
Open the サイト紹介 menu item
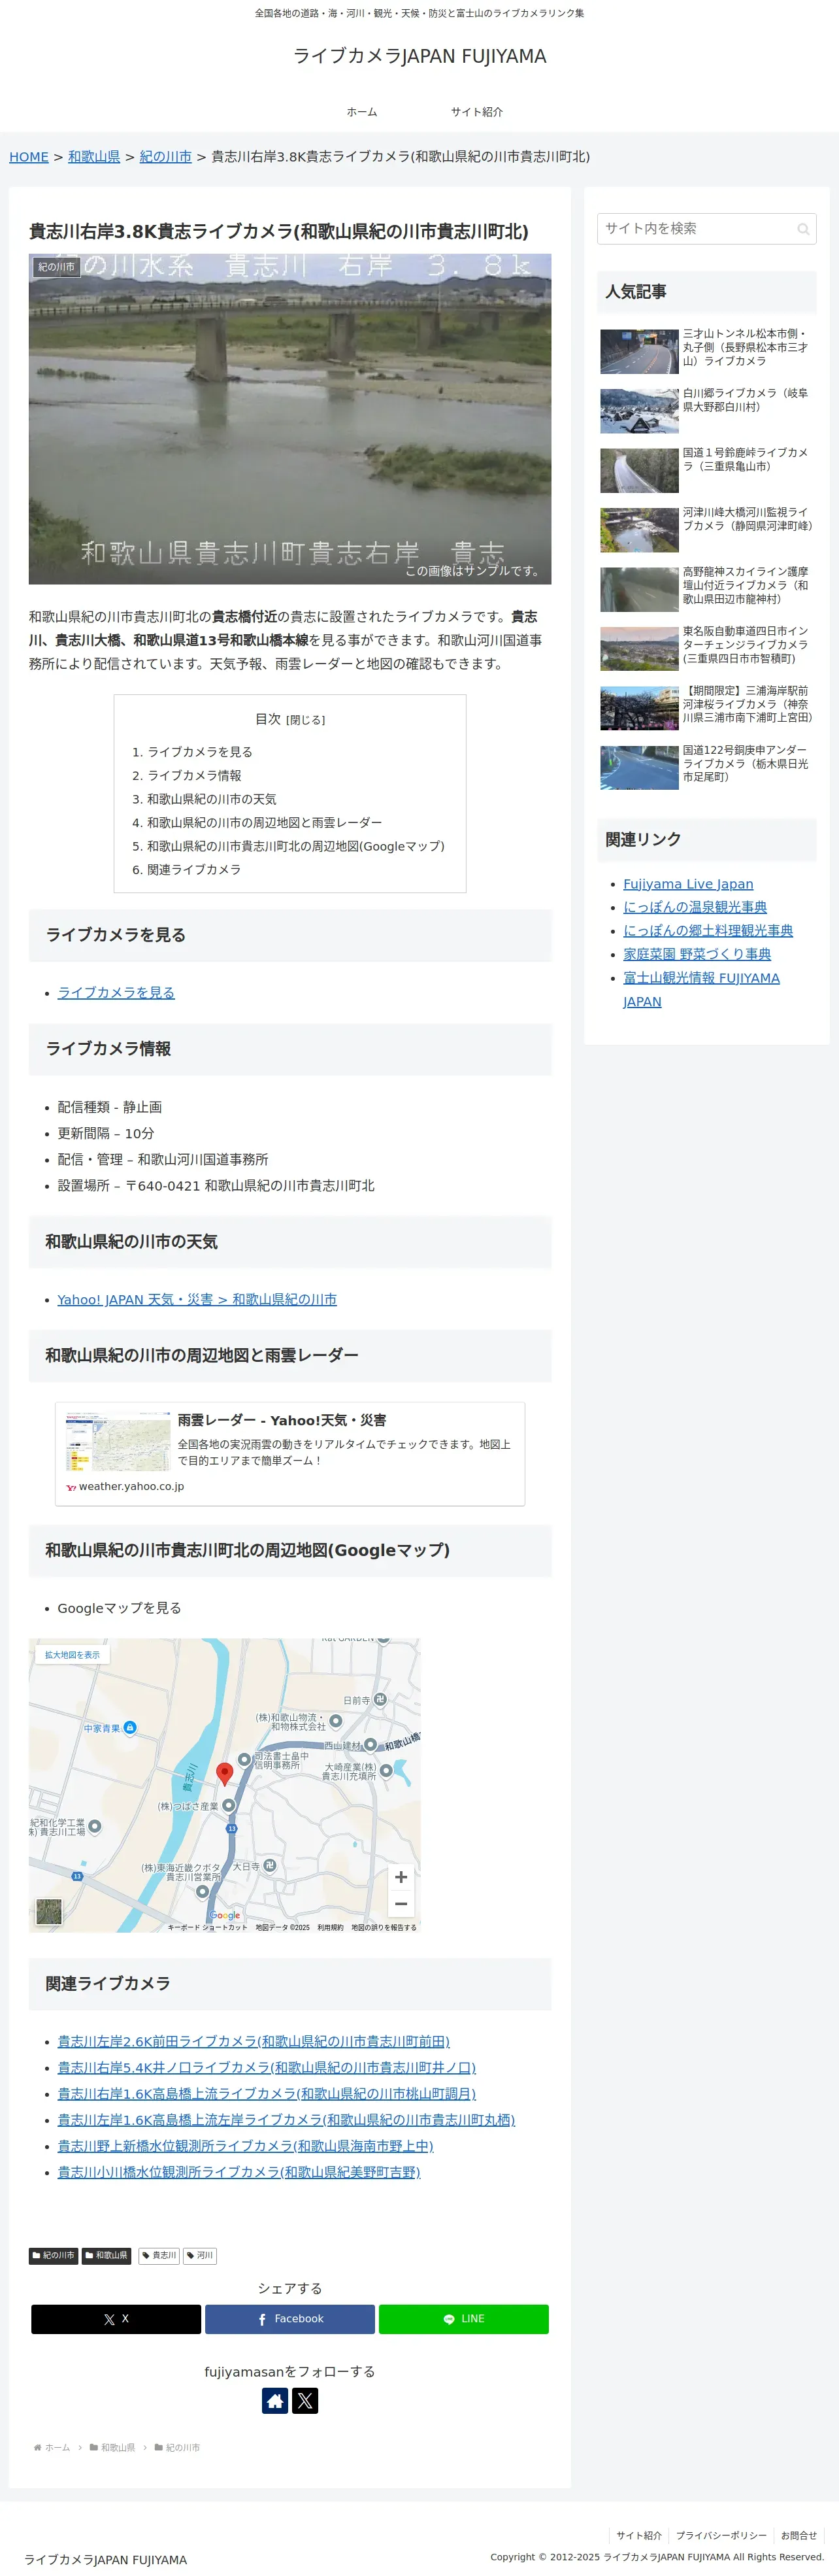477,112
